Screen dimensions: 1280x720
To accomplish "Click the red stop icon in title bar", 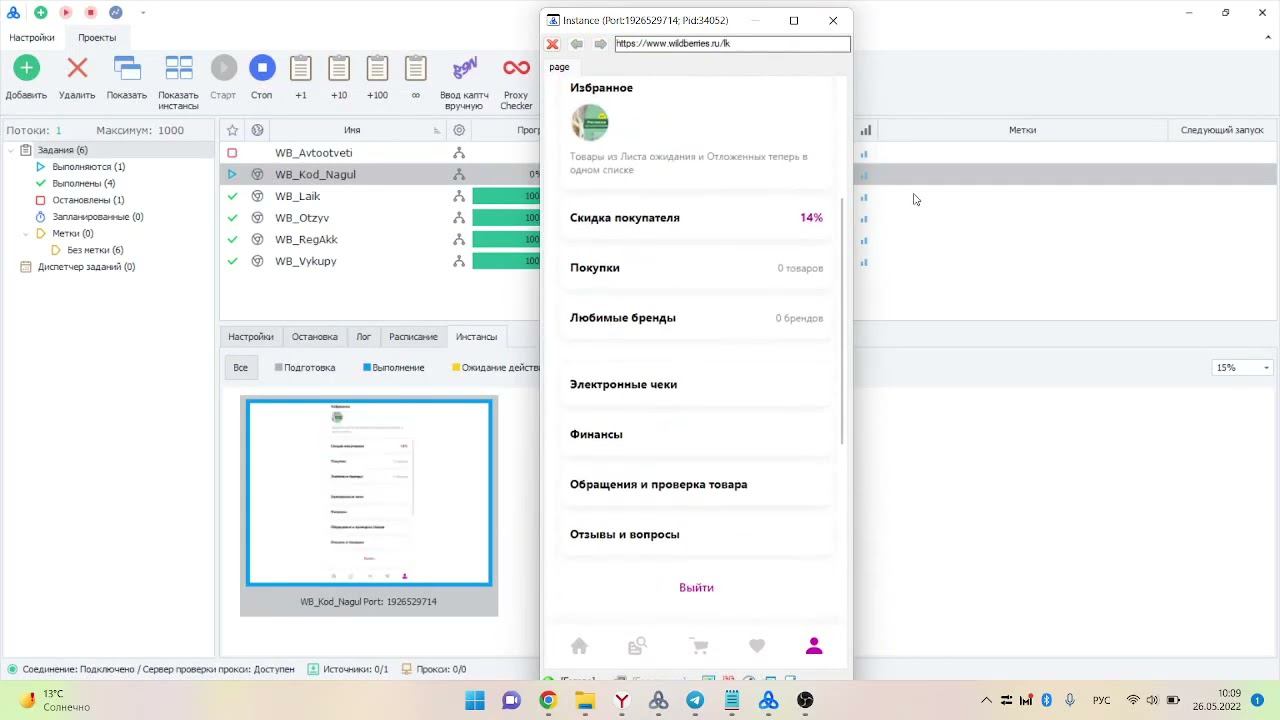I will pyautogui.click(x=90, y=13).
